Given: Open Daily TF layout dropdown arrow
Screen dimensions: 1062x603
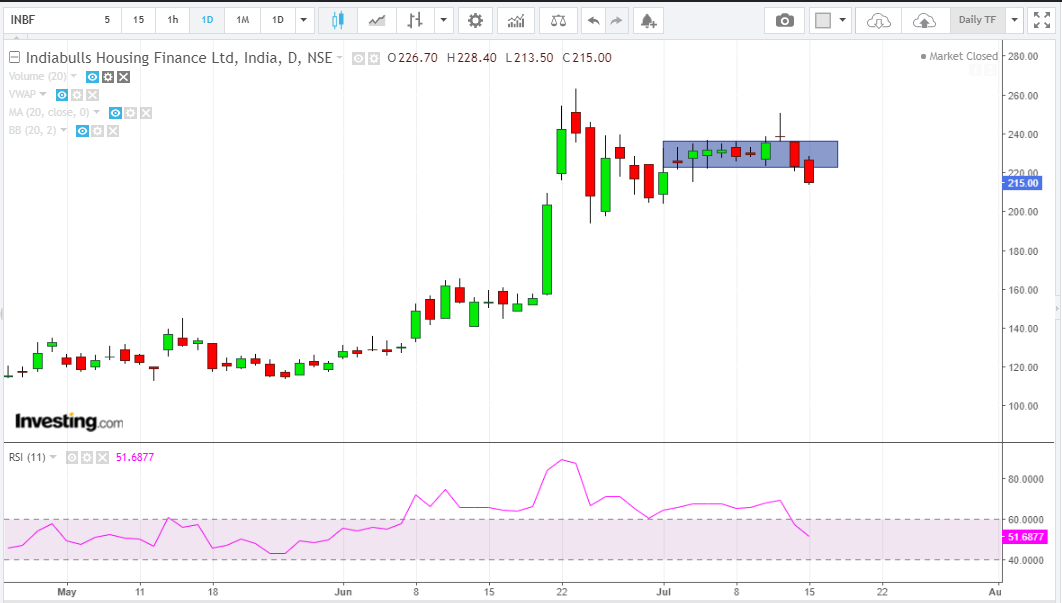Looking at the screenshot, I should (1014, 20).
